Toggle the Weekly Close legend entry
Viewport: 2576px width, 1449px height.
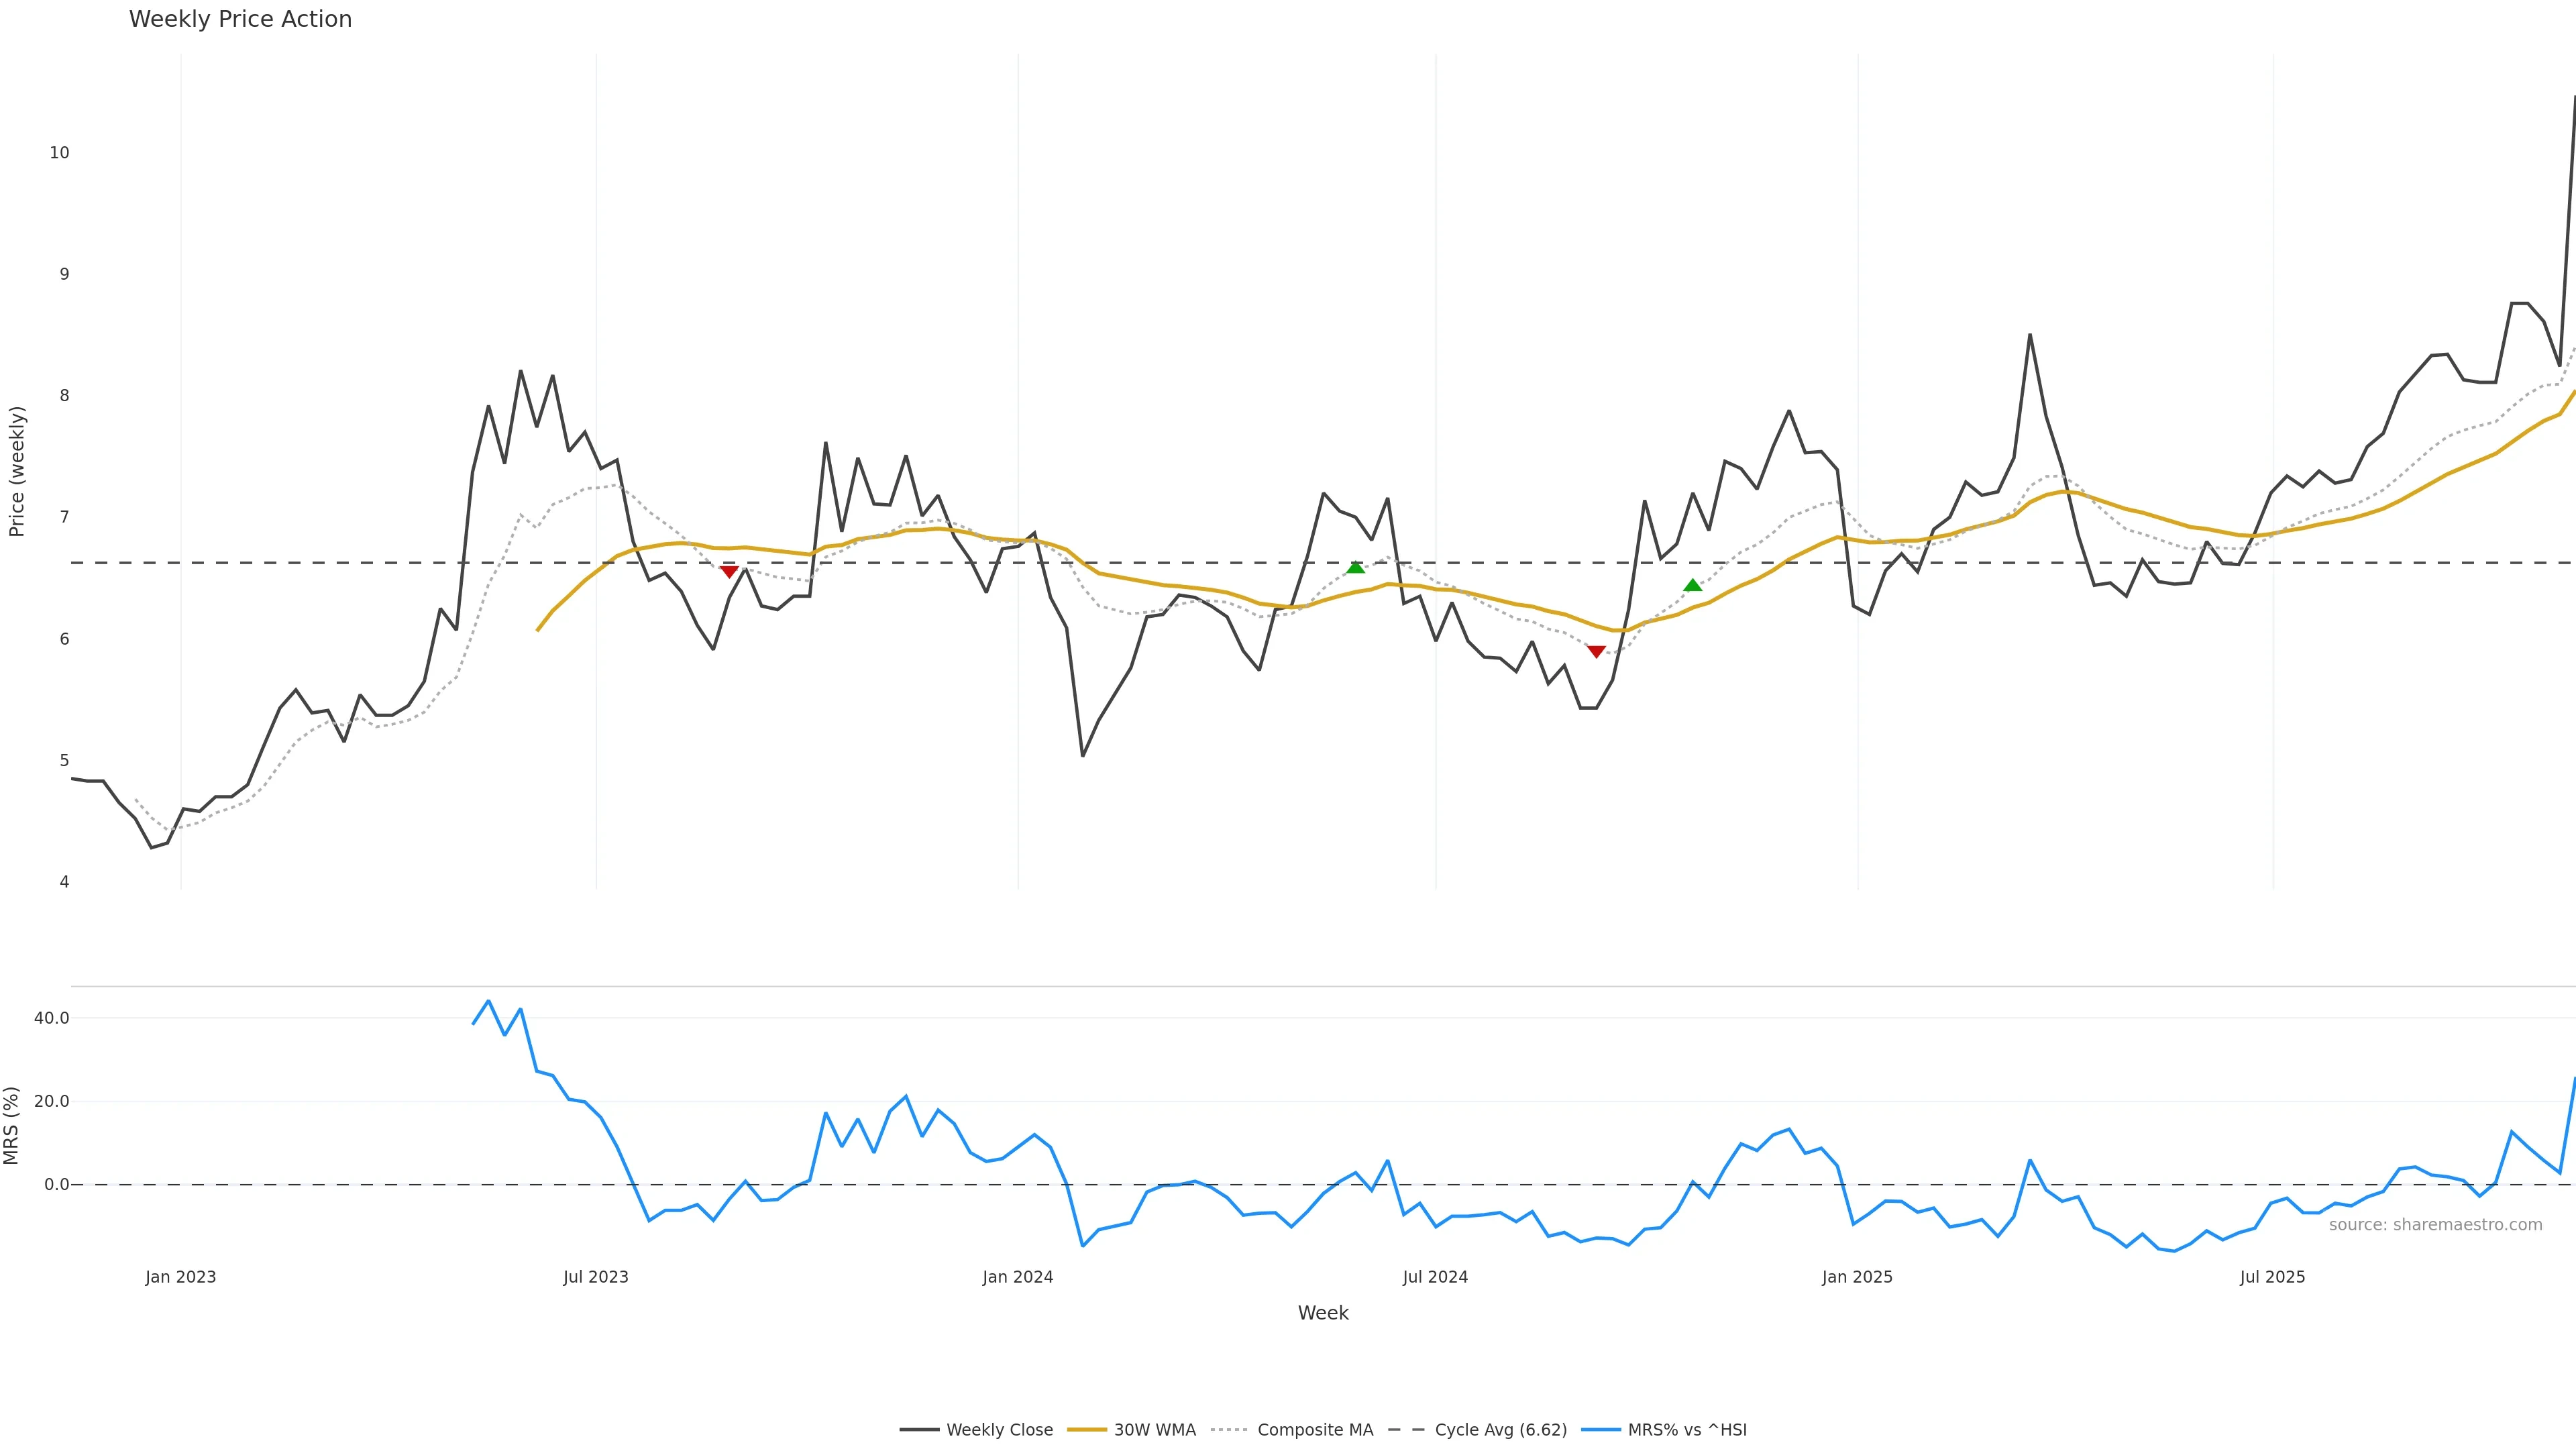[999, 1430]
